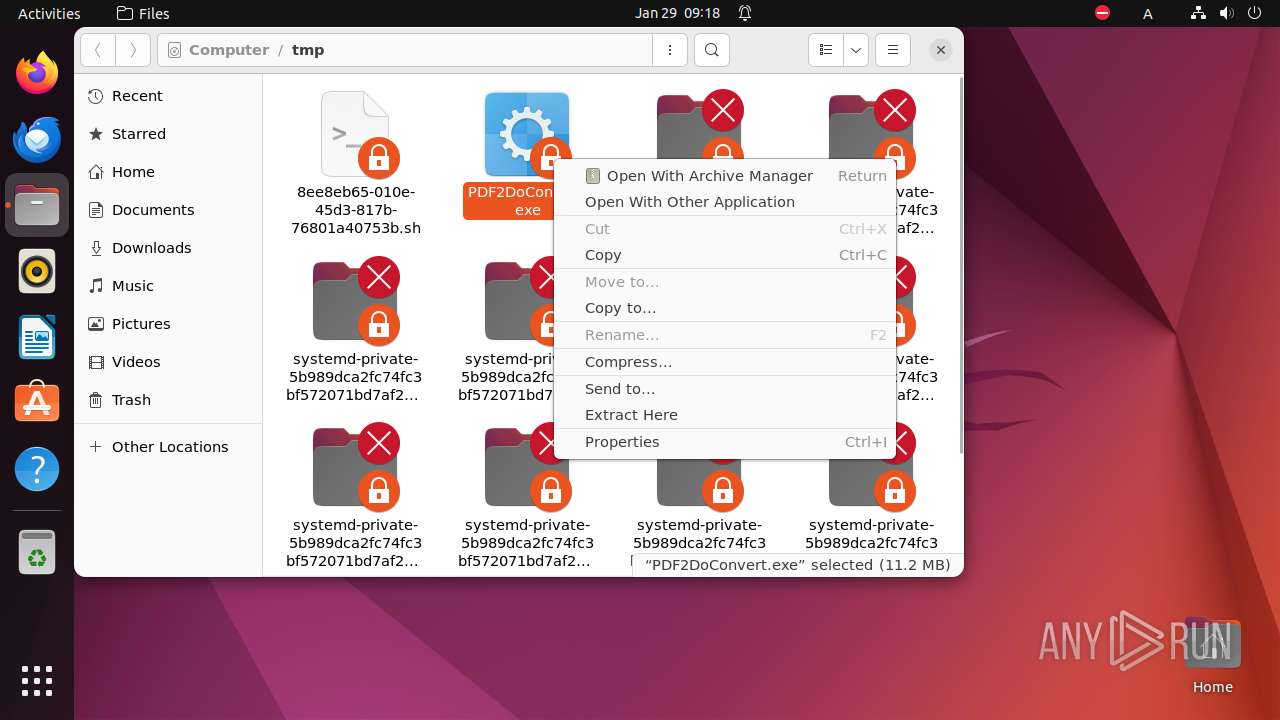Open the Activities overview

[x=49, y=13]
